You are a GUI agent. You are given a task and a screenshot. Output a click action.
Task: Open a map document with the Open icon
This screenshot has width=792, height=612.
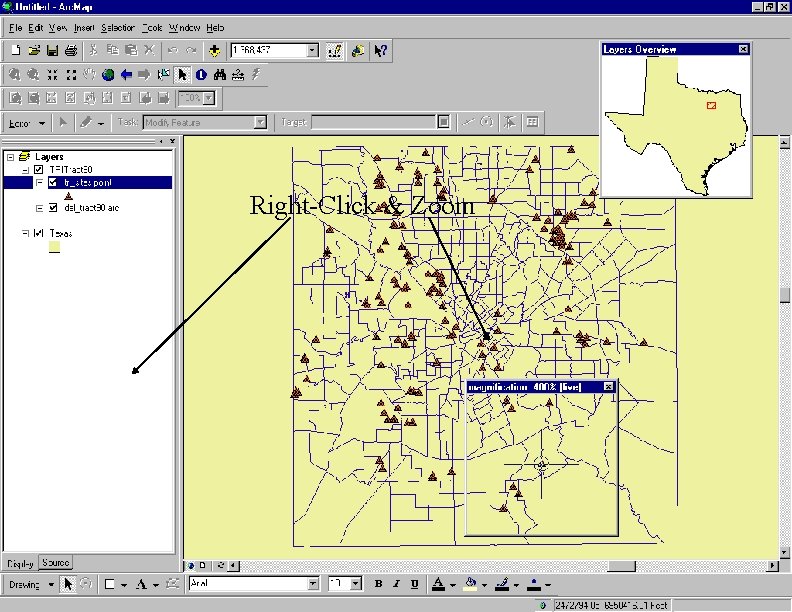[34, 50]
